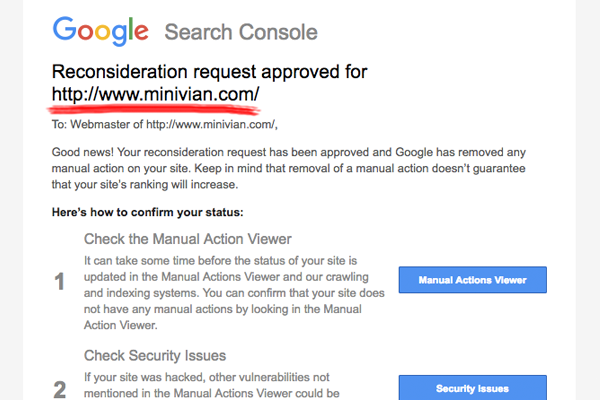Screen dimensions: 600x400
Task: Click the line 'mentioned in the Manual Actions Viewer could be'
Action: [x=212, y=393]
